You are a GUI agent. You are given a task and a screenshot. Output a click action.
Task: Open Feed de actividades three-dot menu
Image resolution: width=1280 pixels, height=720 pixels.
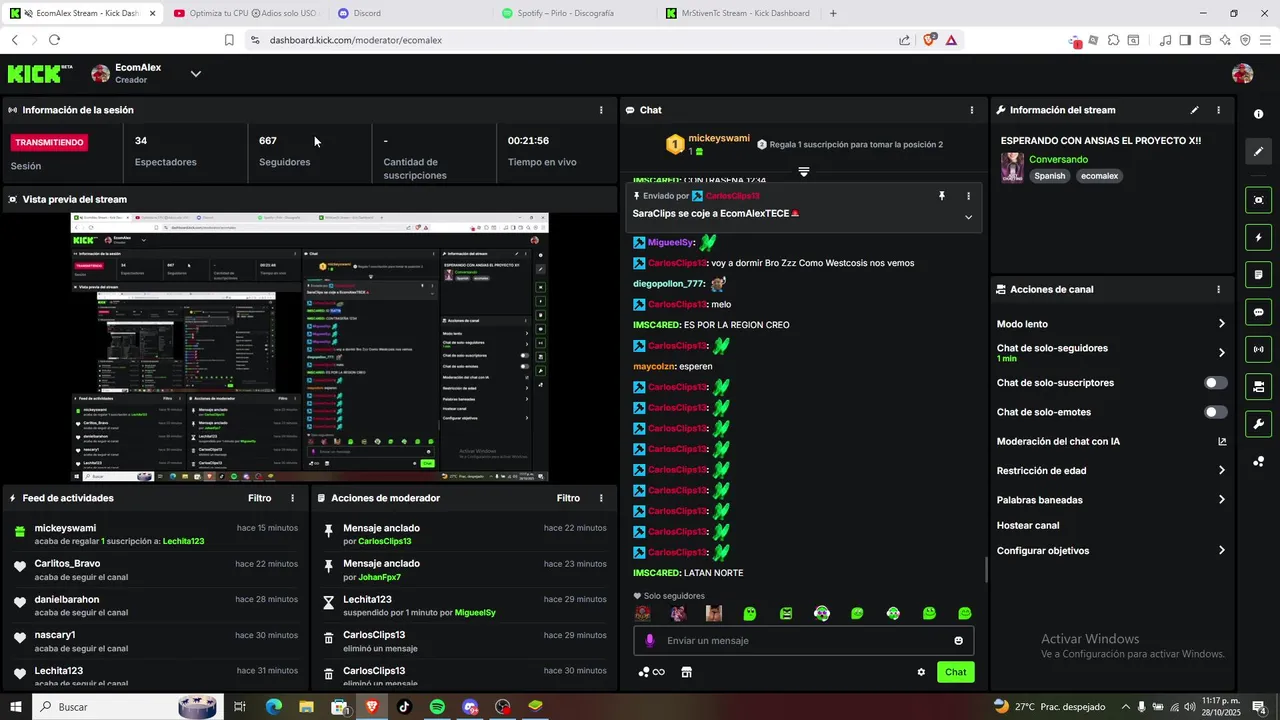coord(293,498)
